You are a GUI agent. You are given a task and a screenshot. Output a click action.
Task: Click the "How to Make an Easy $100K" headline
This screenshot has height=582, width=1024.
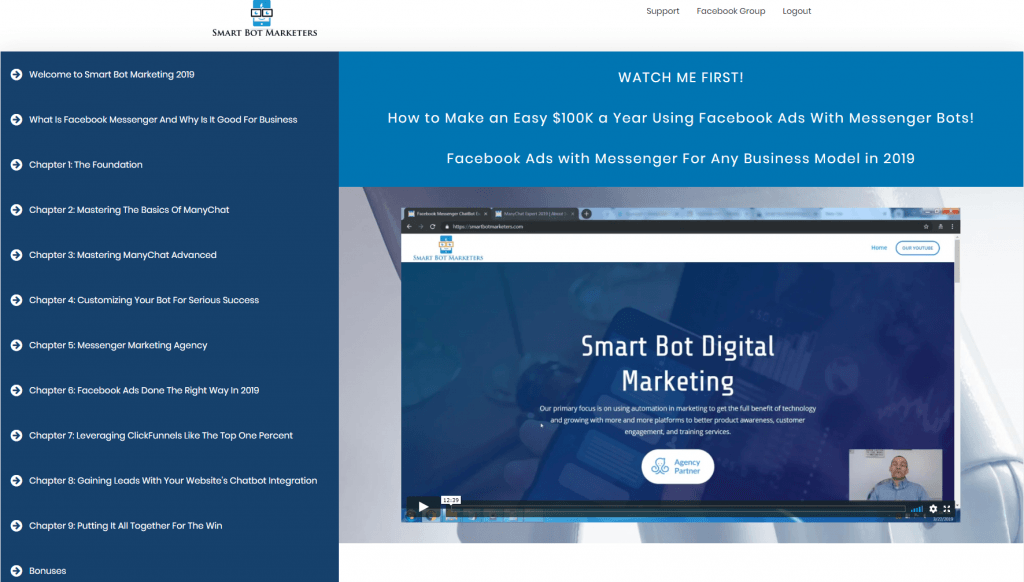[x=680, y=118]
